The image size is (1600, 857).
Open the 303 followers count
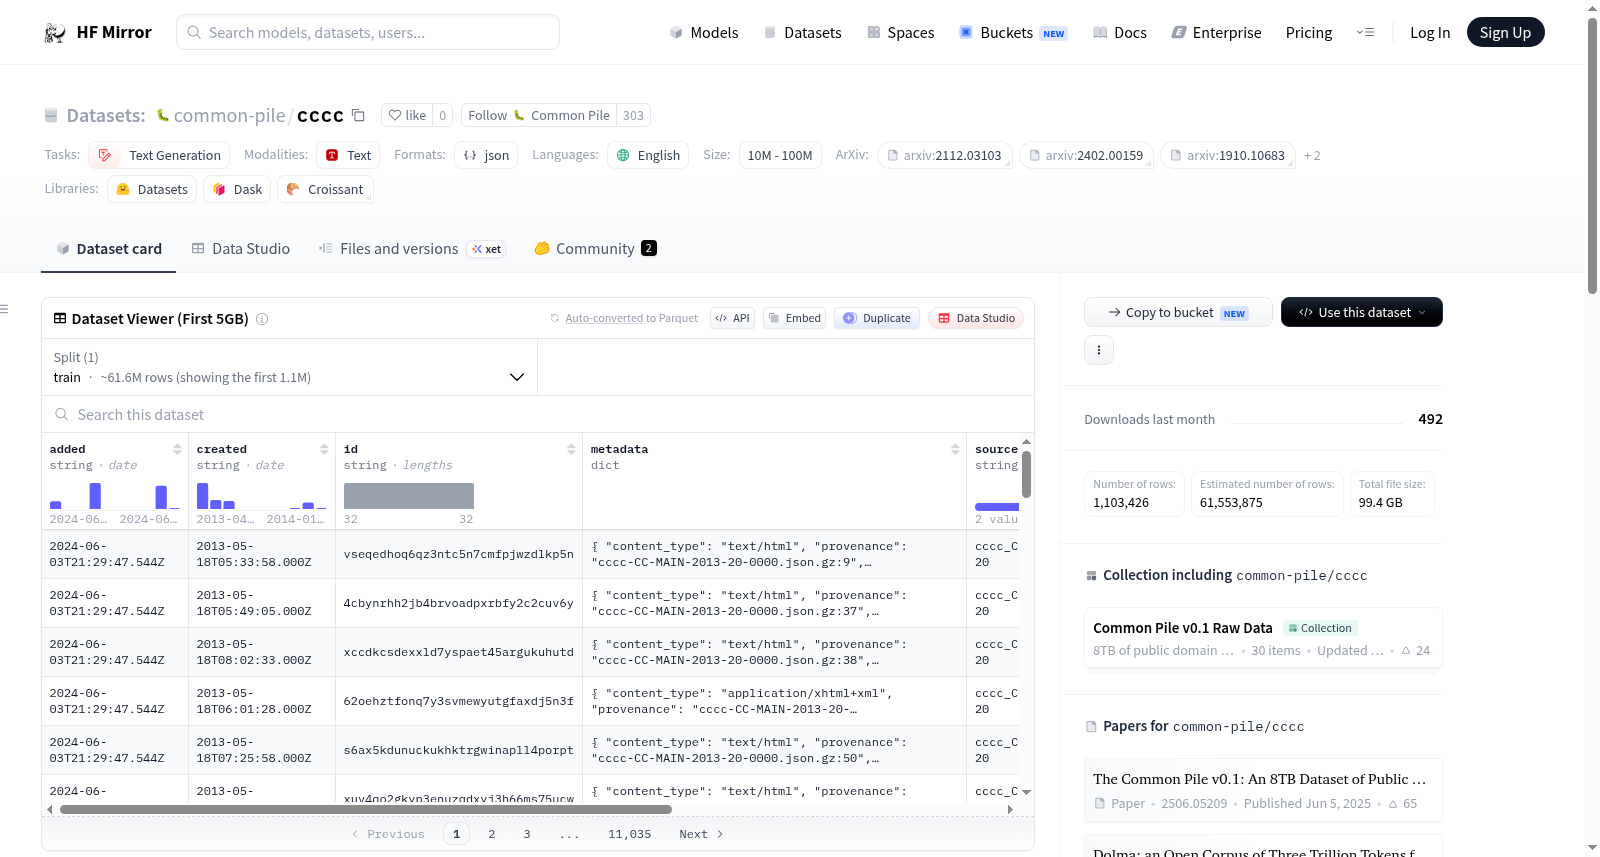633,115
